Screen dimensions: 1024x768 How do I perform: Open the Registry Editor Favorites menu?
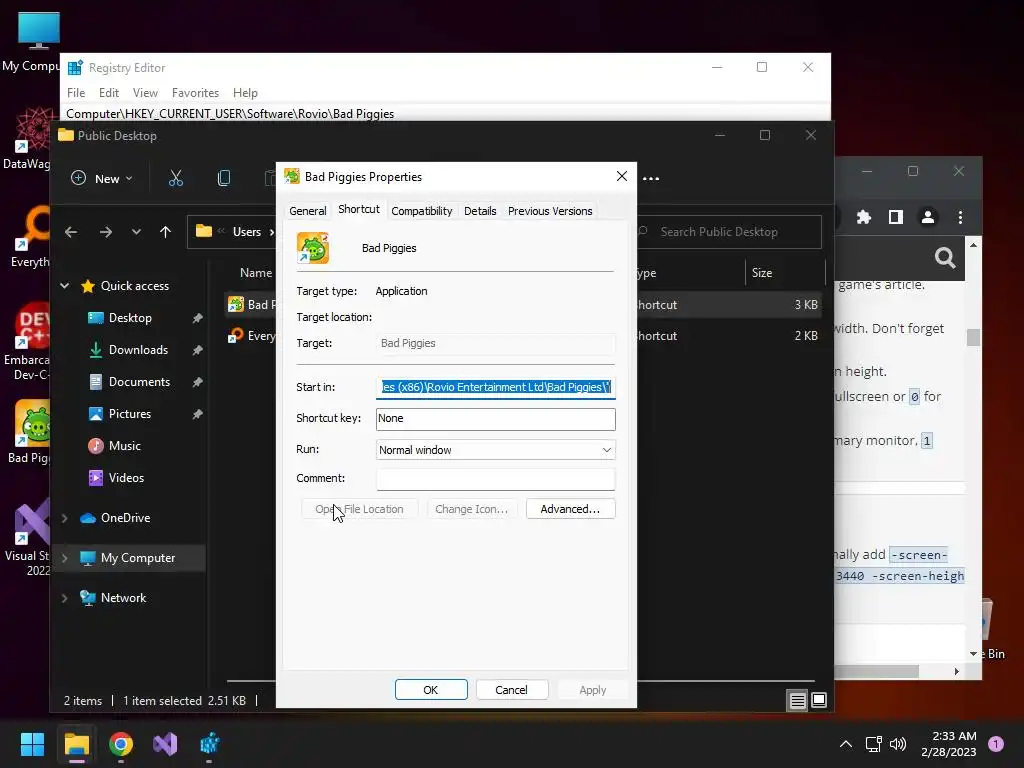[195, 93]
